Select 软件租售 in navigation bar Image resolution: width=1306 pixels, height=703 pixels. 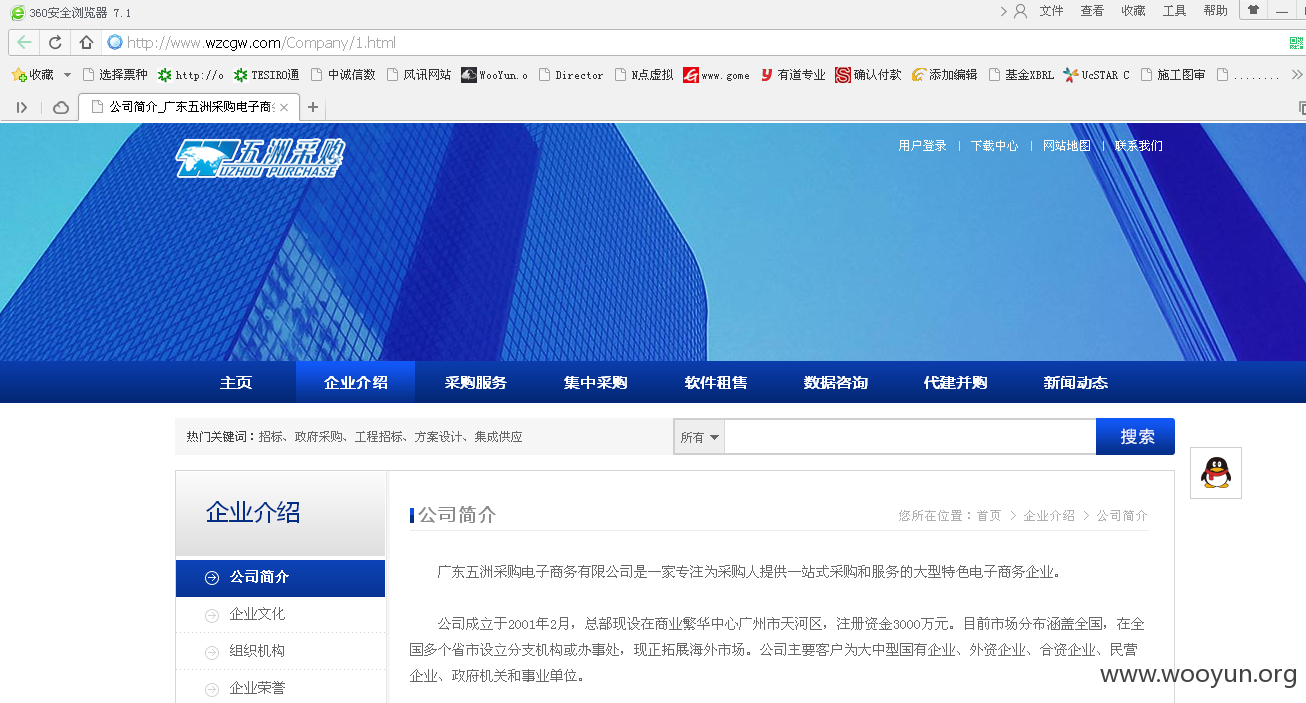(x=716, y=382)
